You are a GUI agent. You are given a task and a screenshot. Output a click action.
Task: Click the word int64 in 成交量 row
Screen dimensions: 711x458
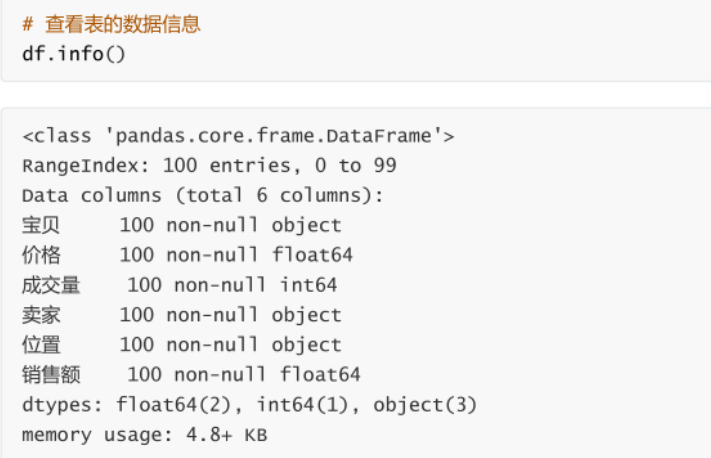coord(309,285)
